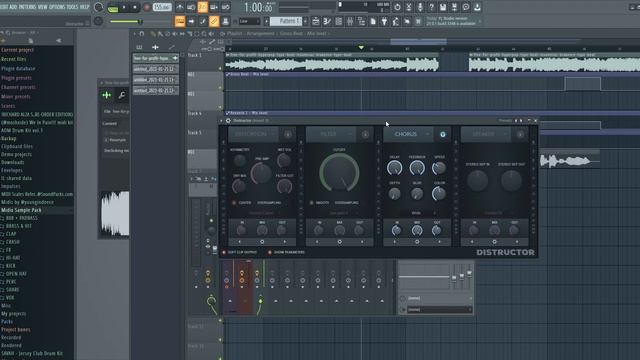
Task: Toggle the pattern/song mode switch
Action: coord(113,7)
